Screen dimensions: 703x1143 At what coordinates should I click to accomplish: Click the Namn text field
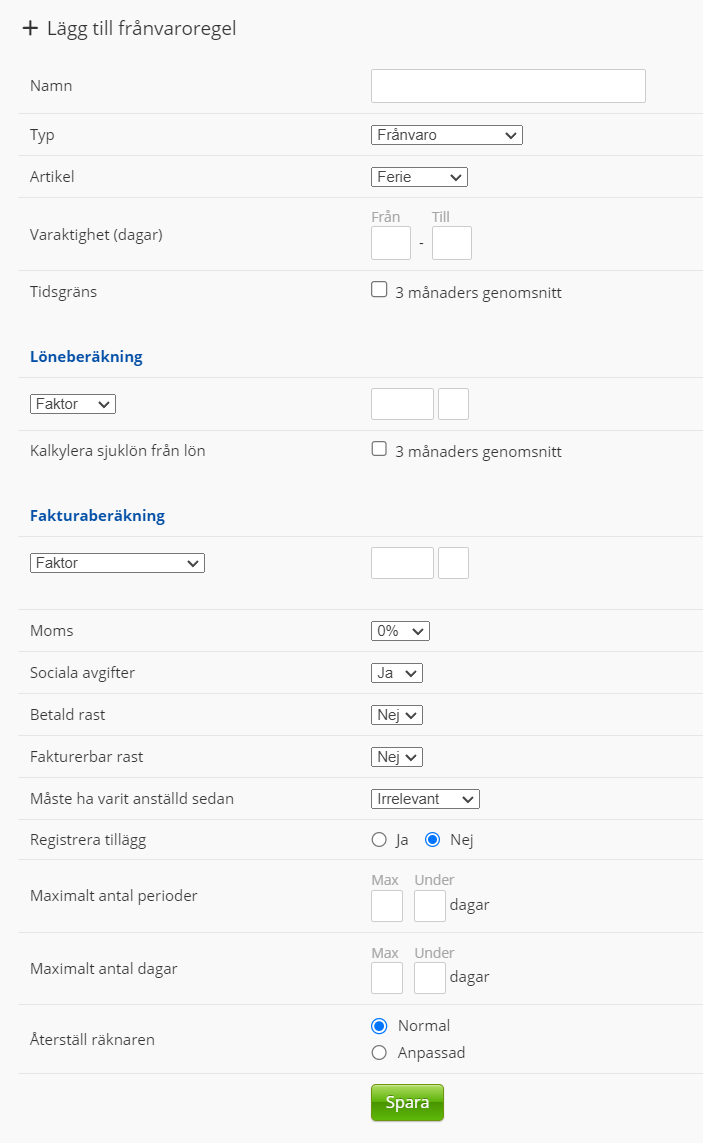click(x=508, y=86)
